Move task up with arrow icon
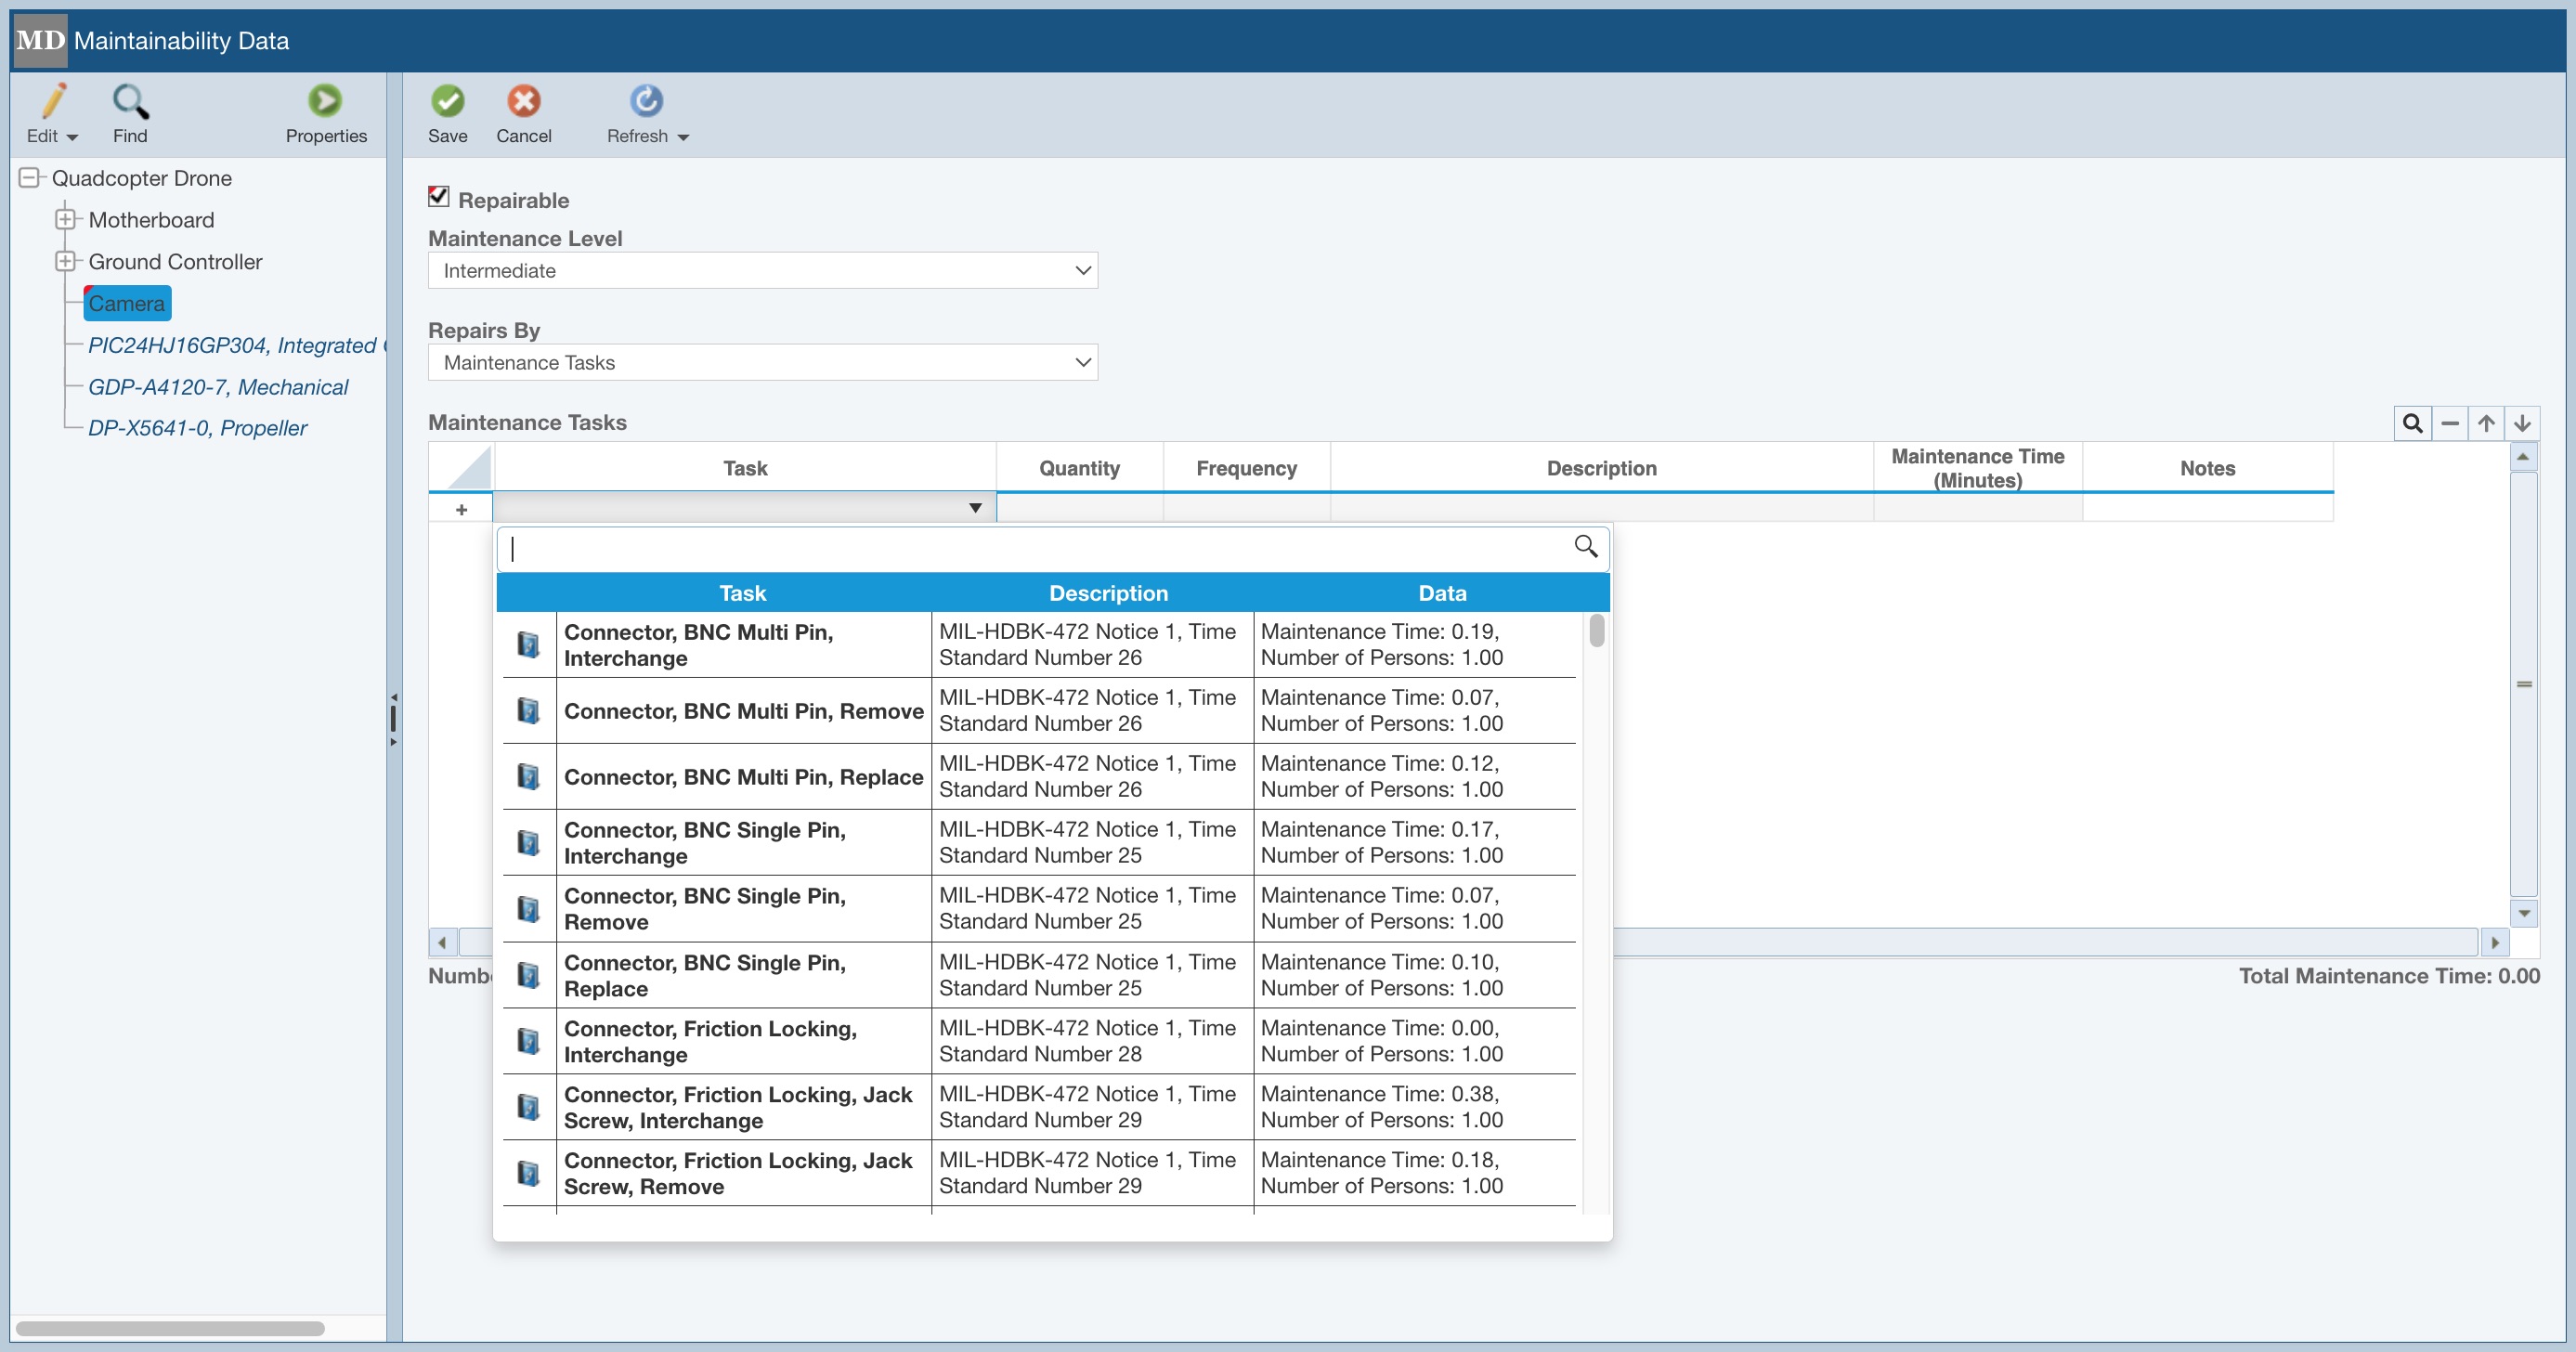The width and height of the screenshot is (2576, 1352). pos(2486,423)
